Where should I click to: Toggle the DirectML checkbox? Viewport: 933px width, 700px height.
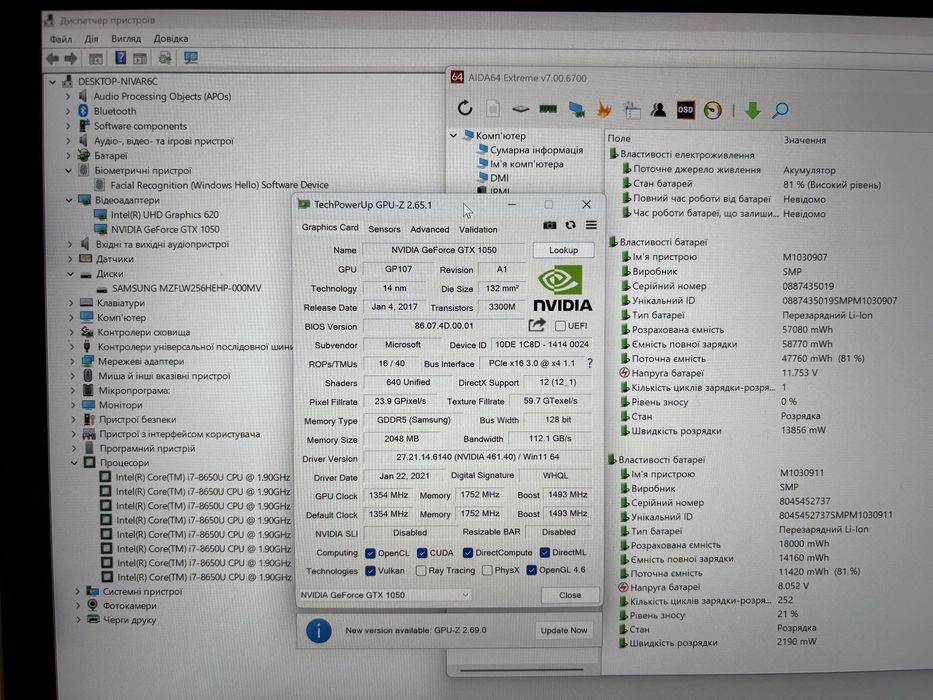544,552
